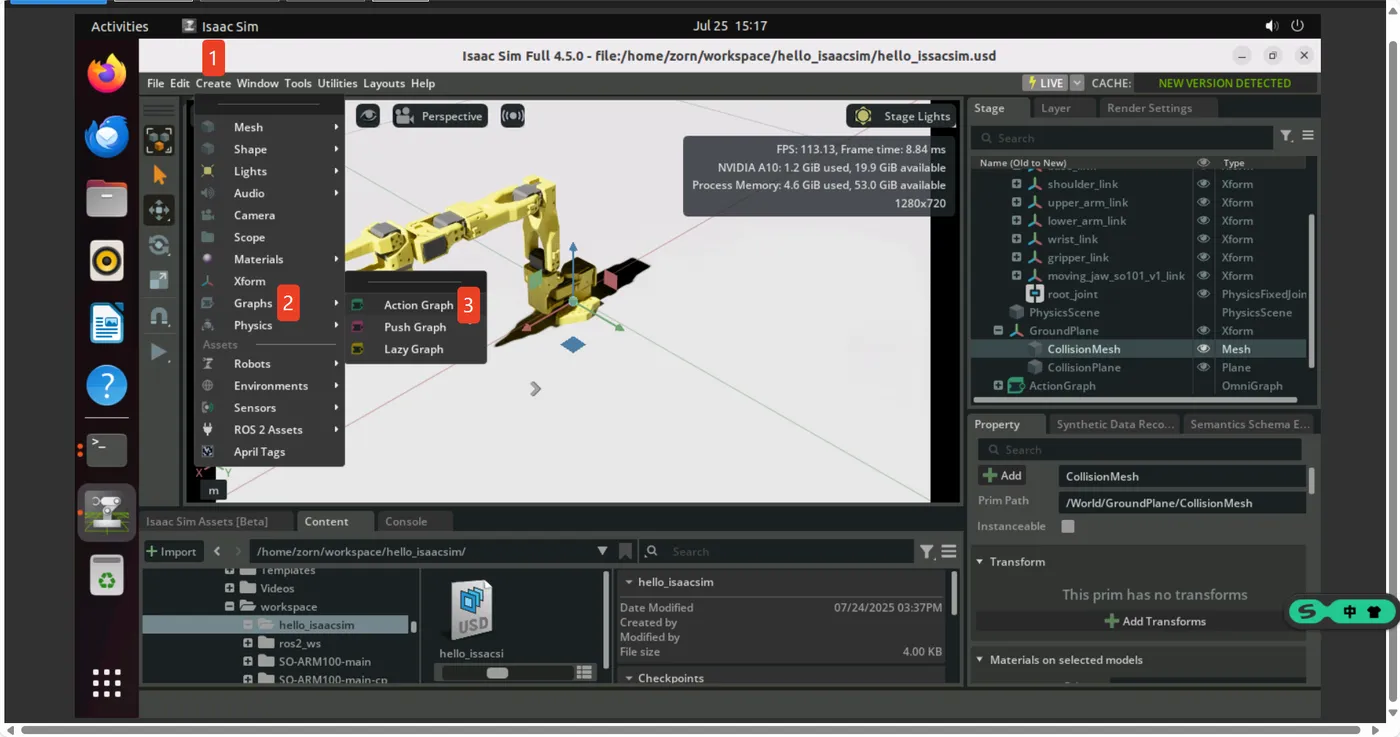
Task: Toggle visibility of CollisionMesh
Action: coord(1203,349)
